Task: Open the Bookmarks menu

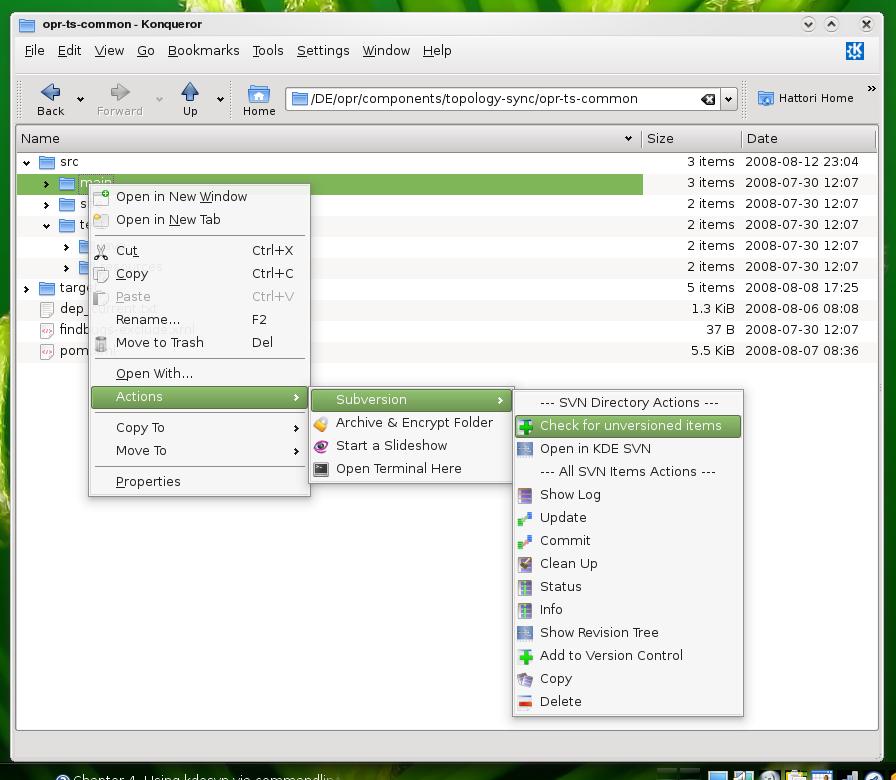Action: 203,51
